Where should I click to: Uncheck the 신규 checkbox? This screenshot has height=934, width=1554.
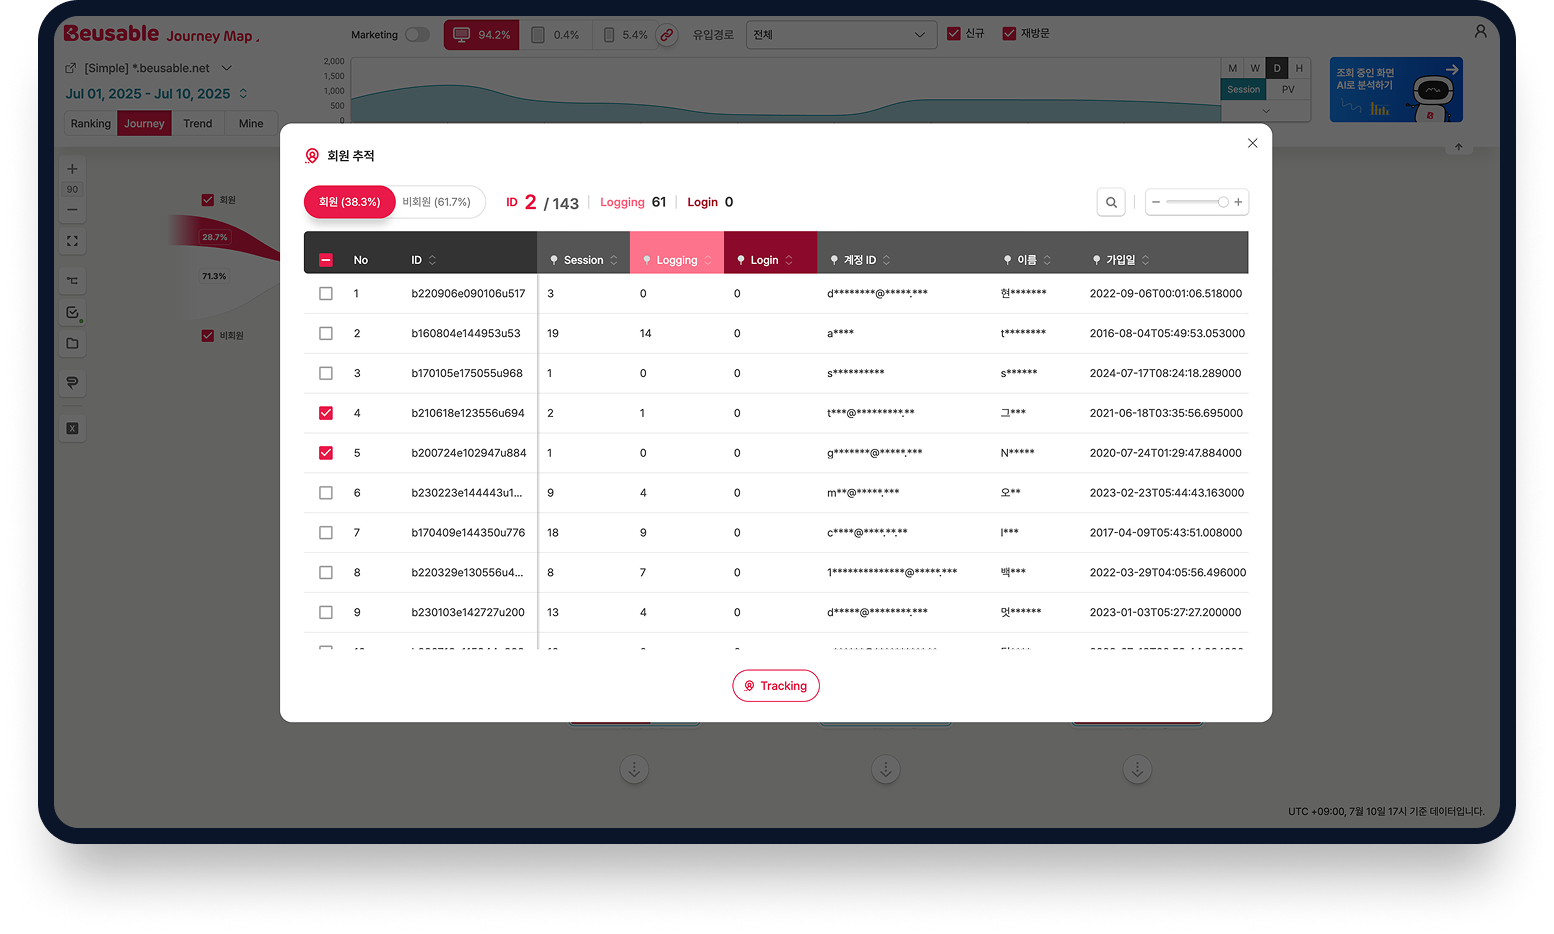coord(954,34)
